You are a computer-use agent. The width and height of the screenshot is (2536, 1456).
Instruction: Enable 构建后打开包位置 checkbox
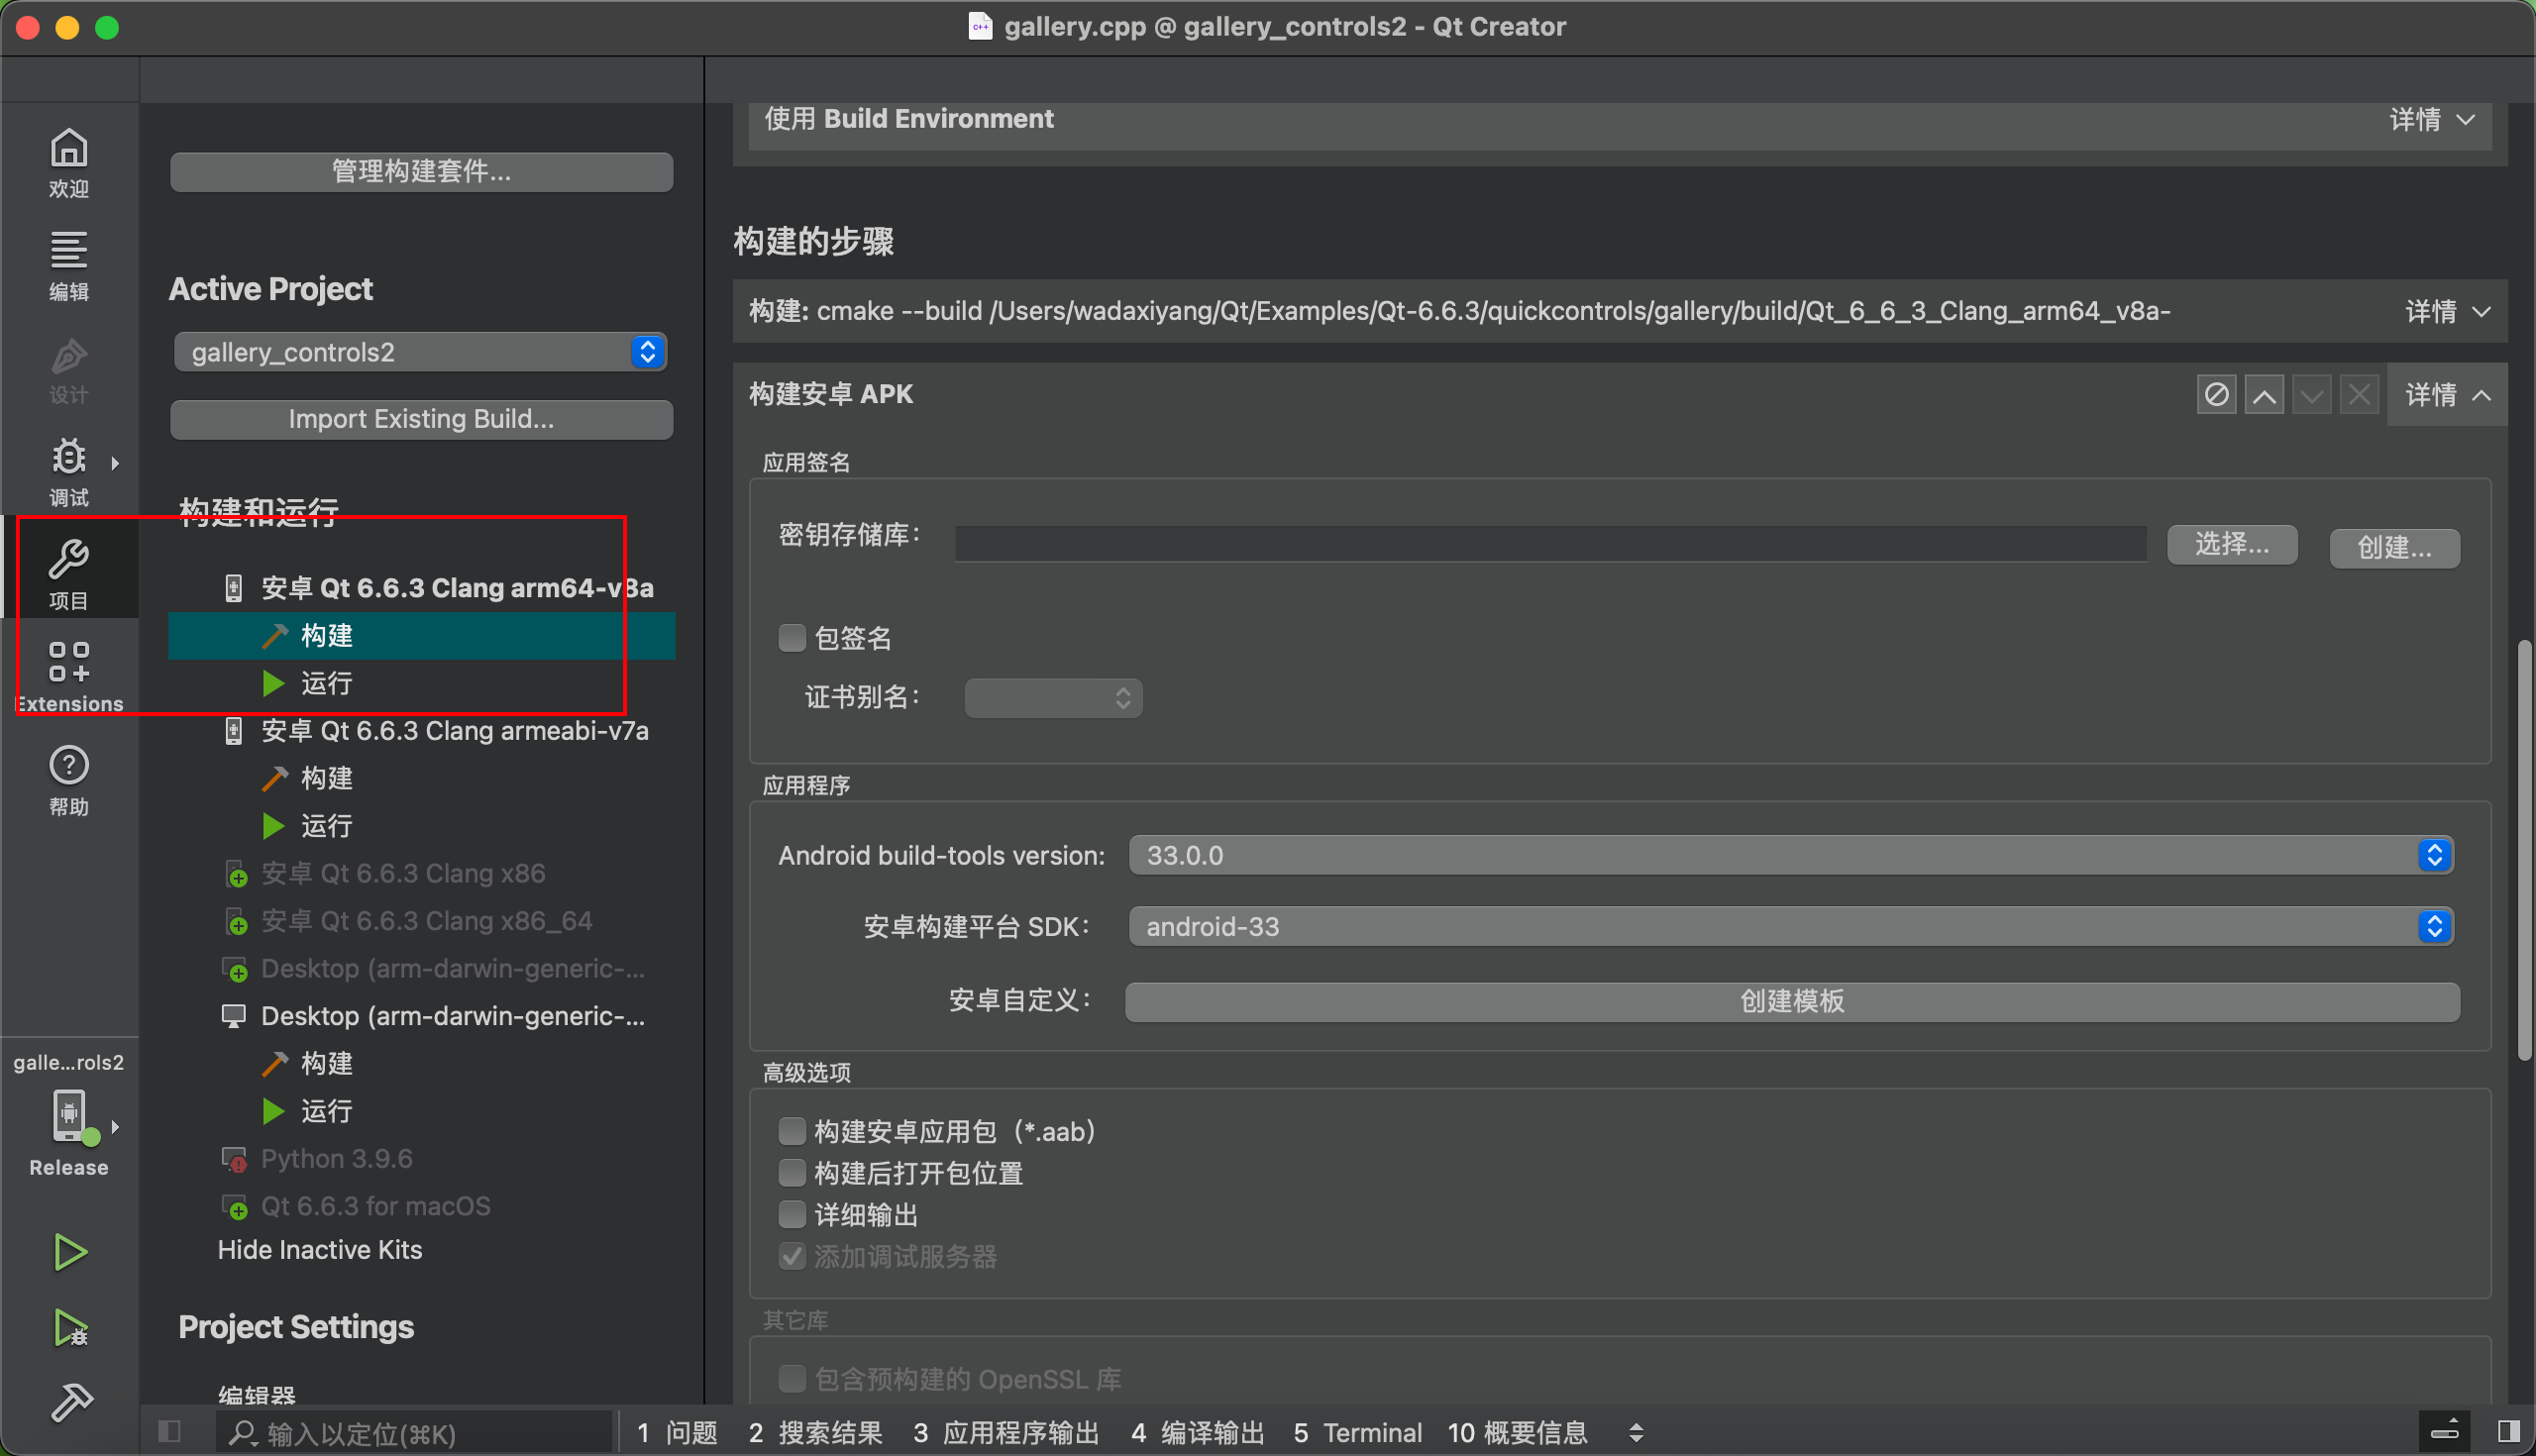point(791,1173)
